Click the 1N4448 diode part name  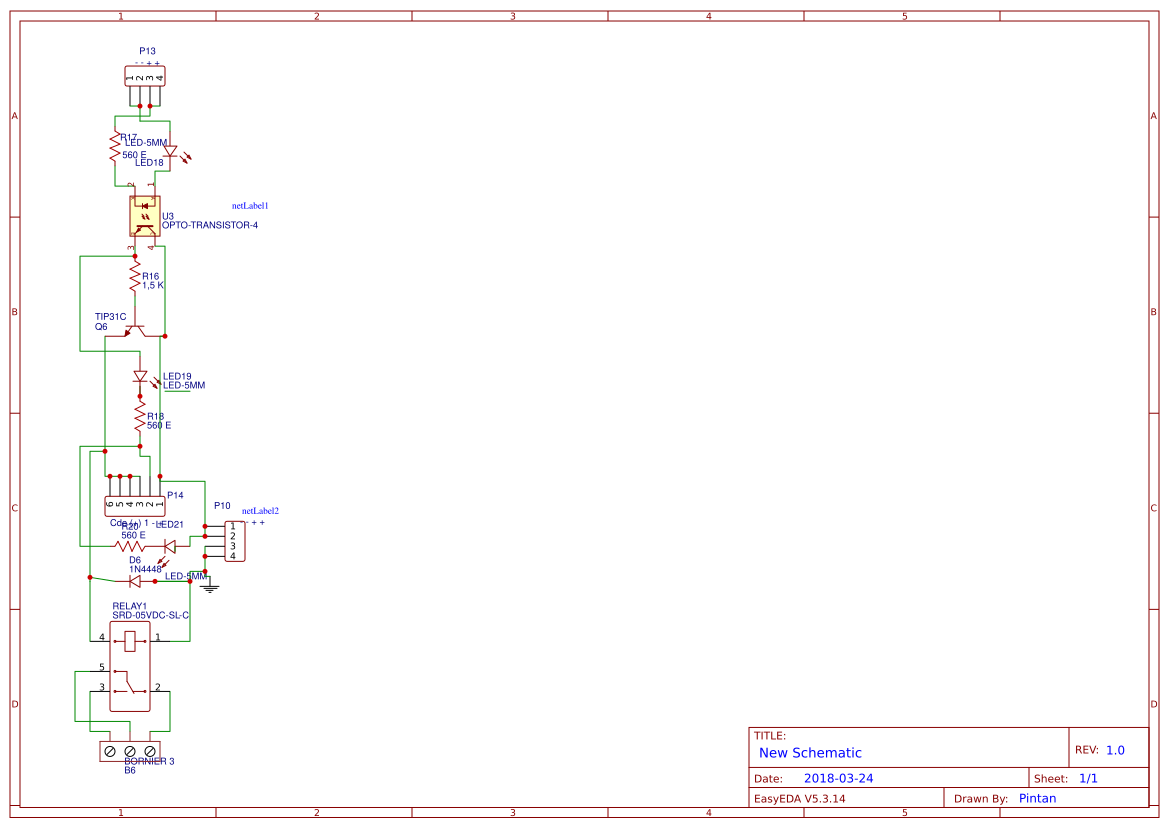(x=145, y=569)
